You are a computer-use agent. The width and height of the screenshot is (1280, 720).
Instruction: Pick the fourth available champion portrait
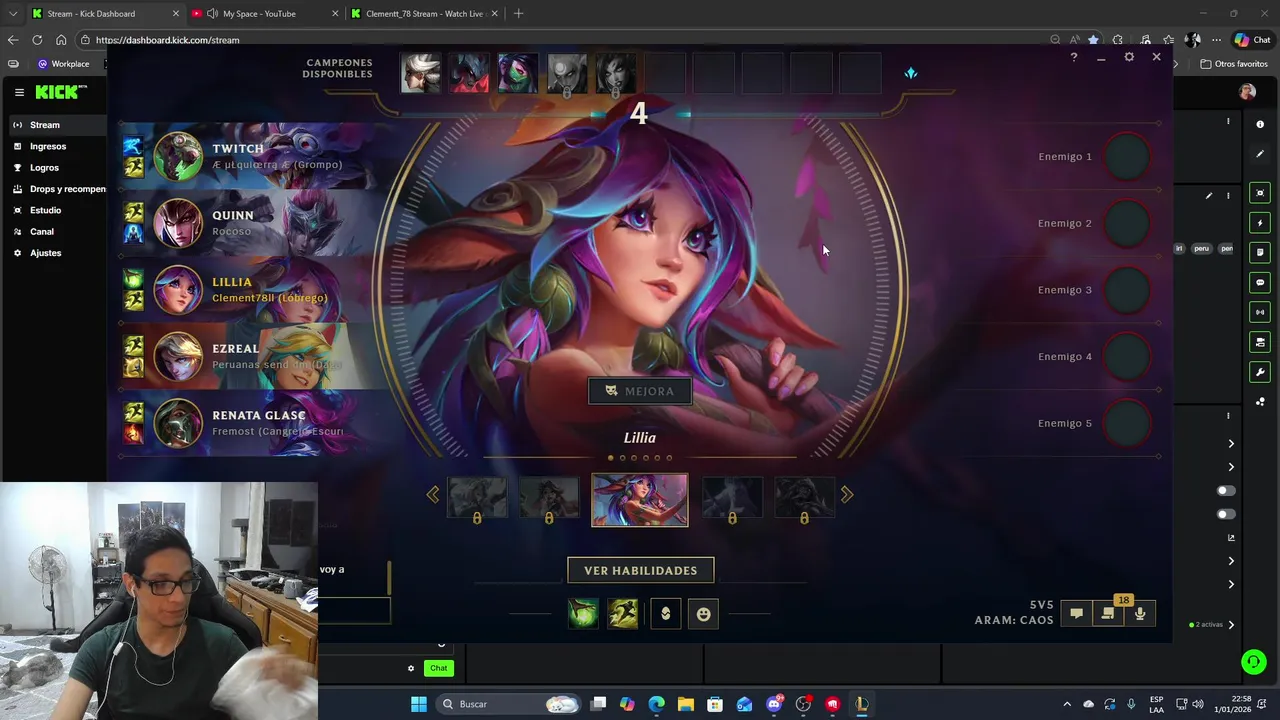pos(567,74)
